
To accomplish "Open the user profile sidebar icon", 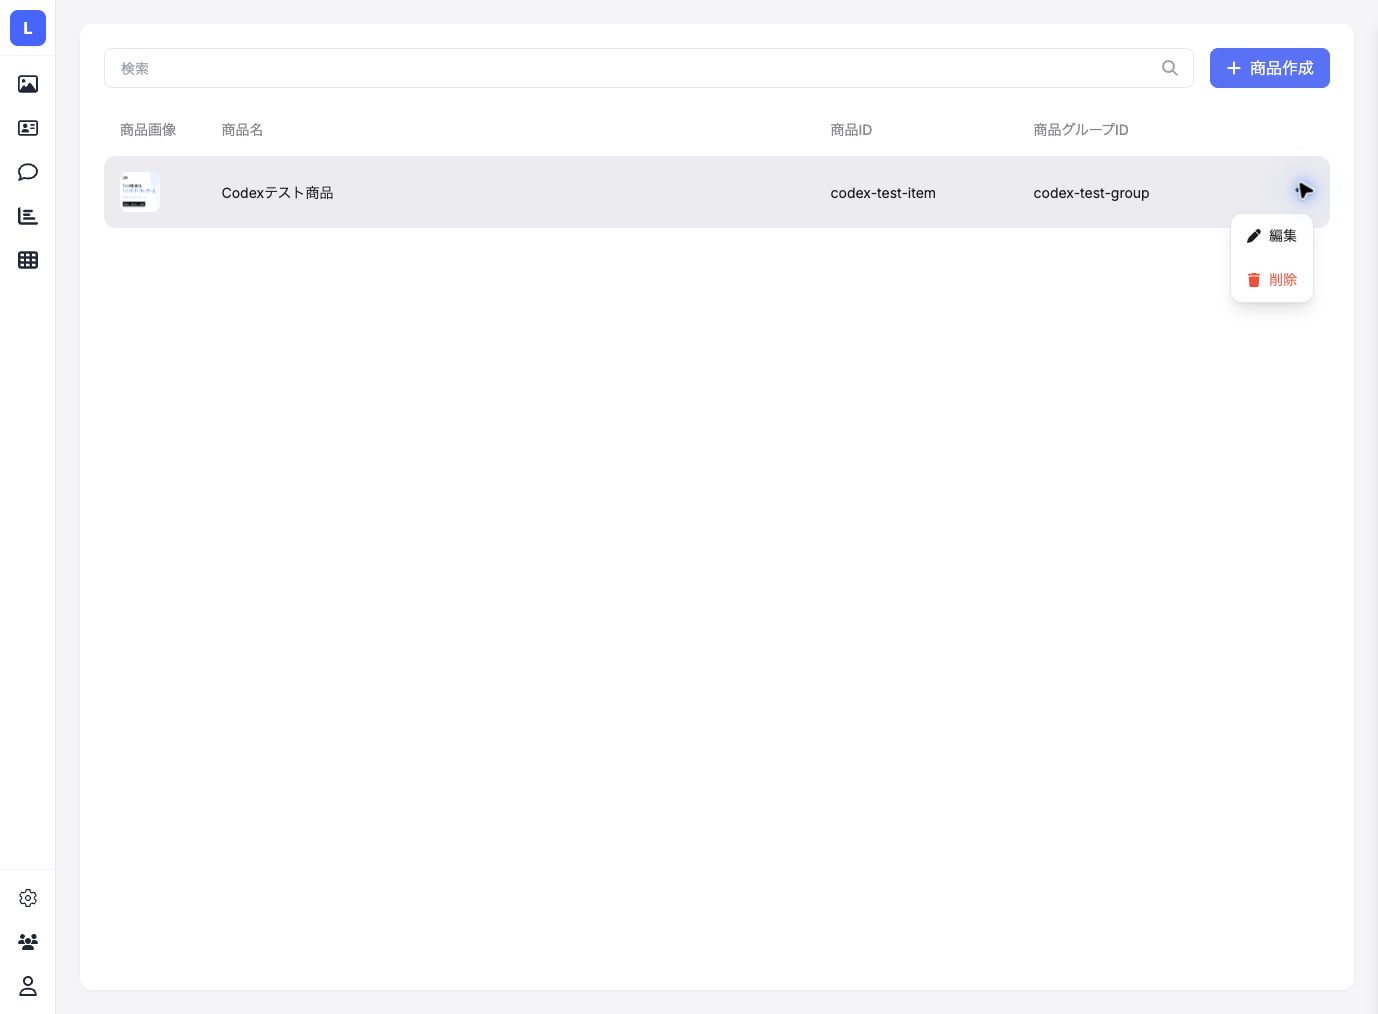I will [x=28, y=986].
